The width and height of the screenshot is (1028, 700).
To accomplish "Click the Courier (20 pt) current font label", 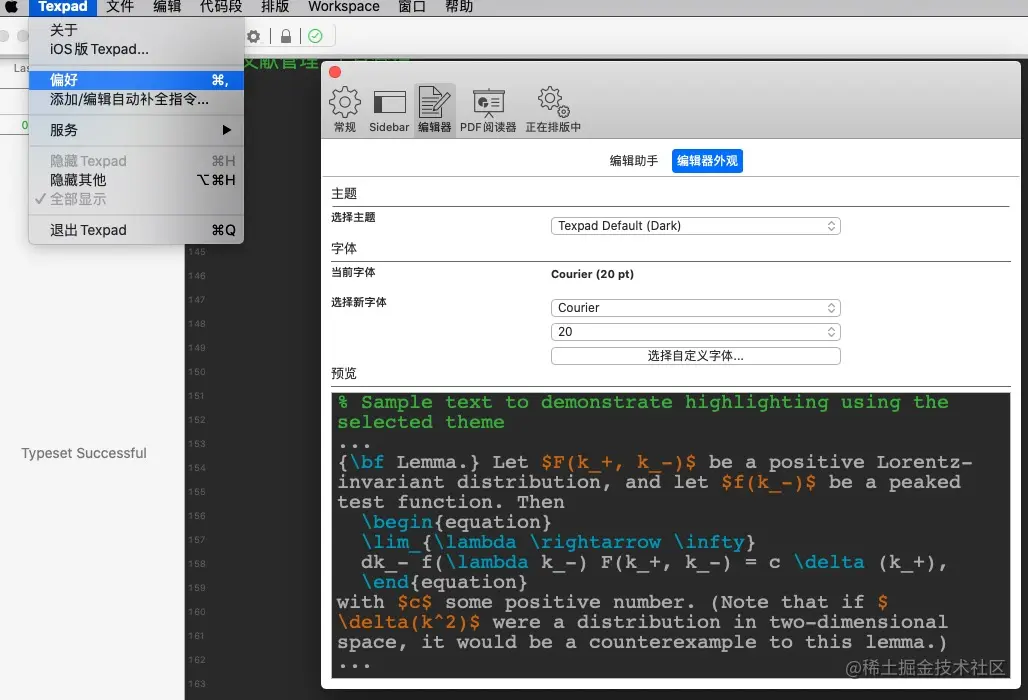I will [592, 274].
